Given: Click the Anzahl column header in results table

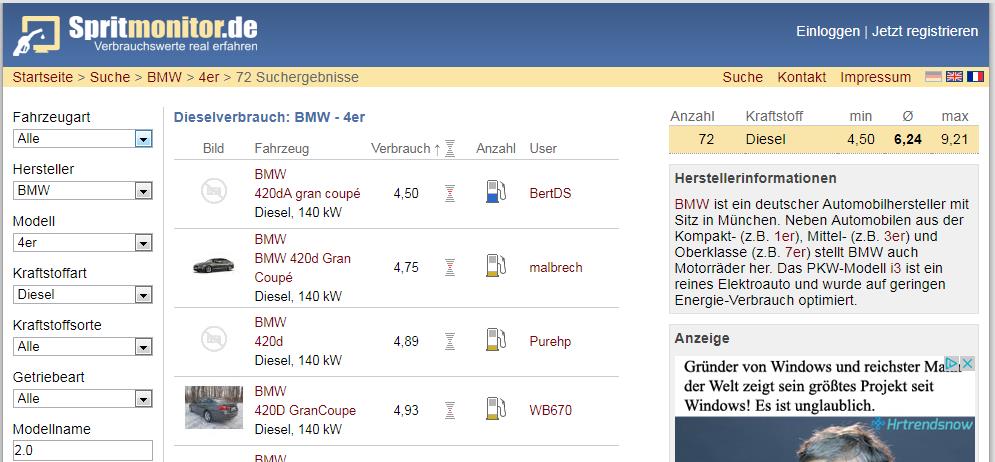Looking at the screenshot, I should pos(496,148).
